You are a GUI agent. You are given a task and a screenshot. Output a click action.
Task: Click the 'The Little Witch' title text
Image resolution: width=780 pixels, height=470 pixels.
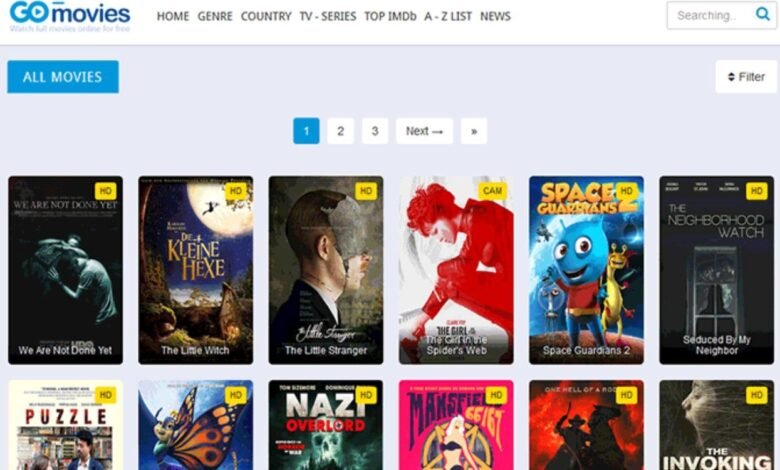tap(195, 351)
